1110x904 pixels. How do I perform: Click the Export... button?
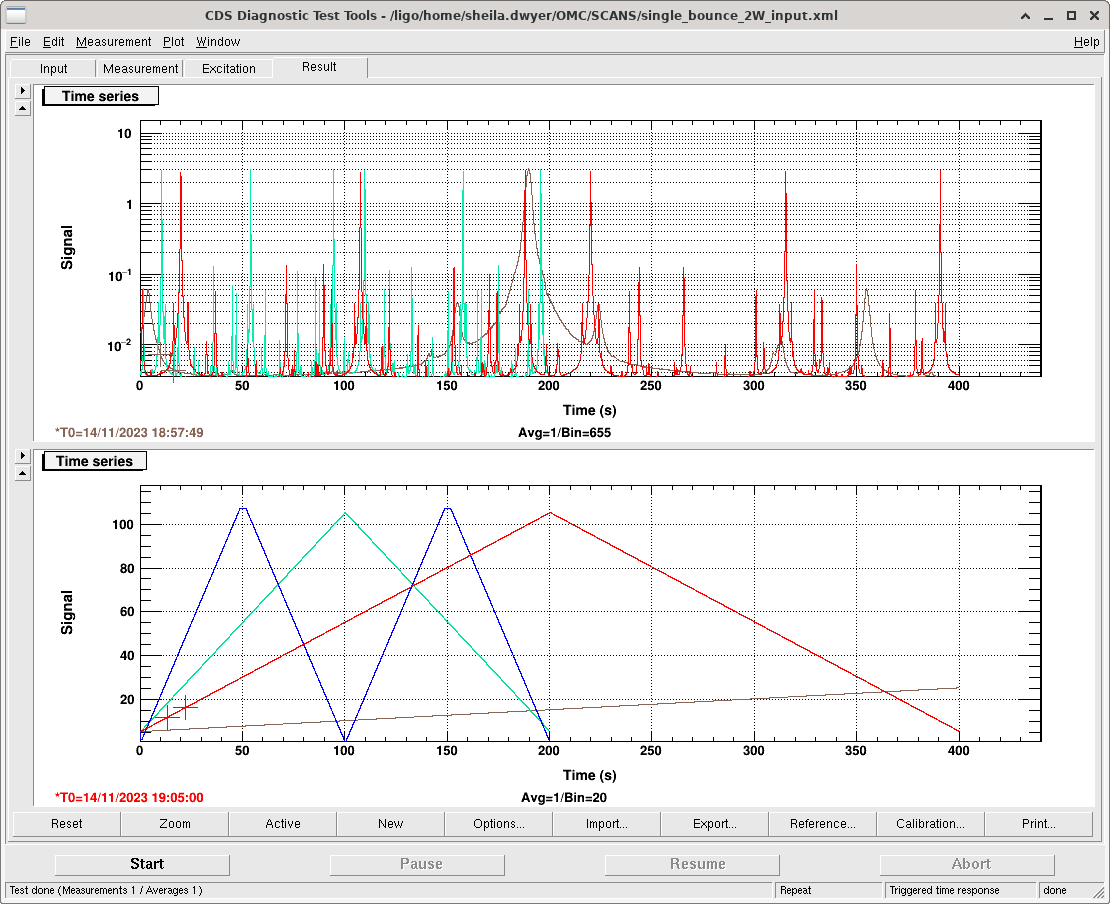click(x=715, y=824)
